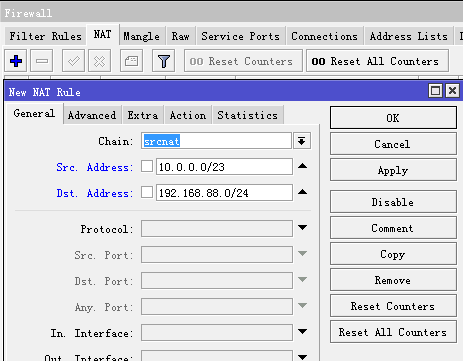Viewport: 463px width, 361px height.
Task: Go to the Service Ports tab
Action: click(x=240, y=36)
